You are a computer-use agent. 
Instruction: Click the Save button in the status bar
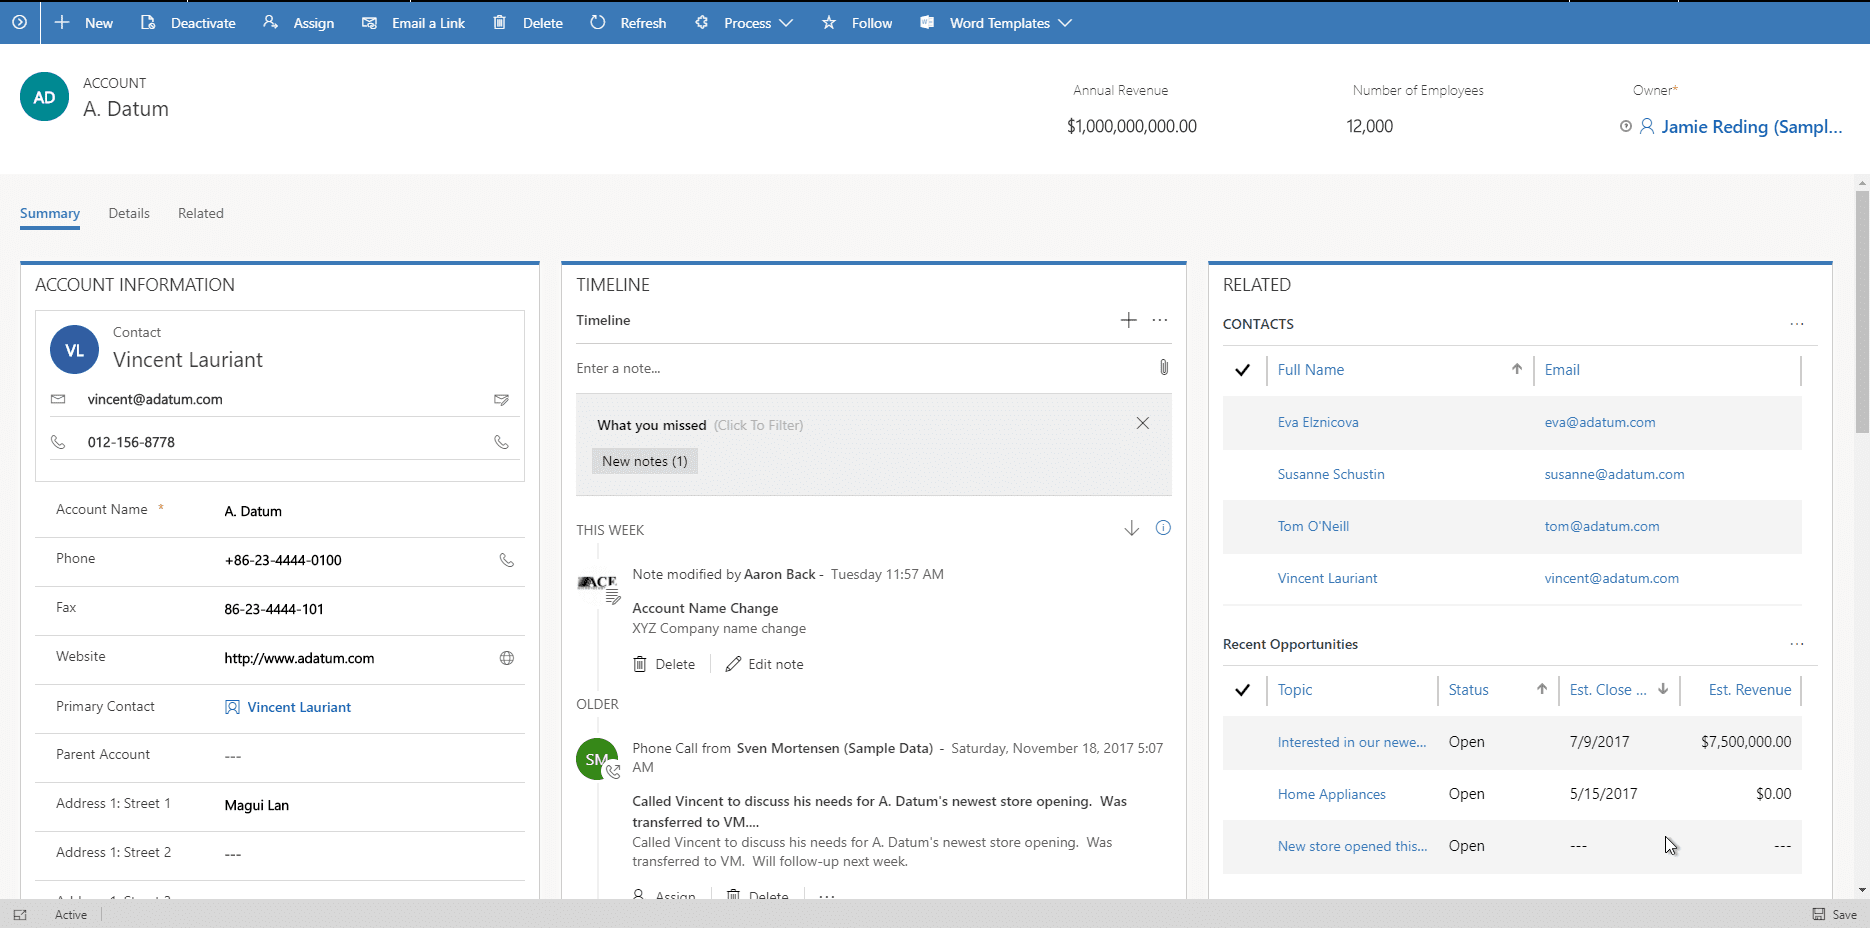tap(1835, 914)
